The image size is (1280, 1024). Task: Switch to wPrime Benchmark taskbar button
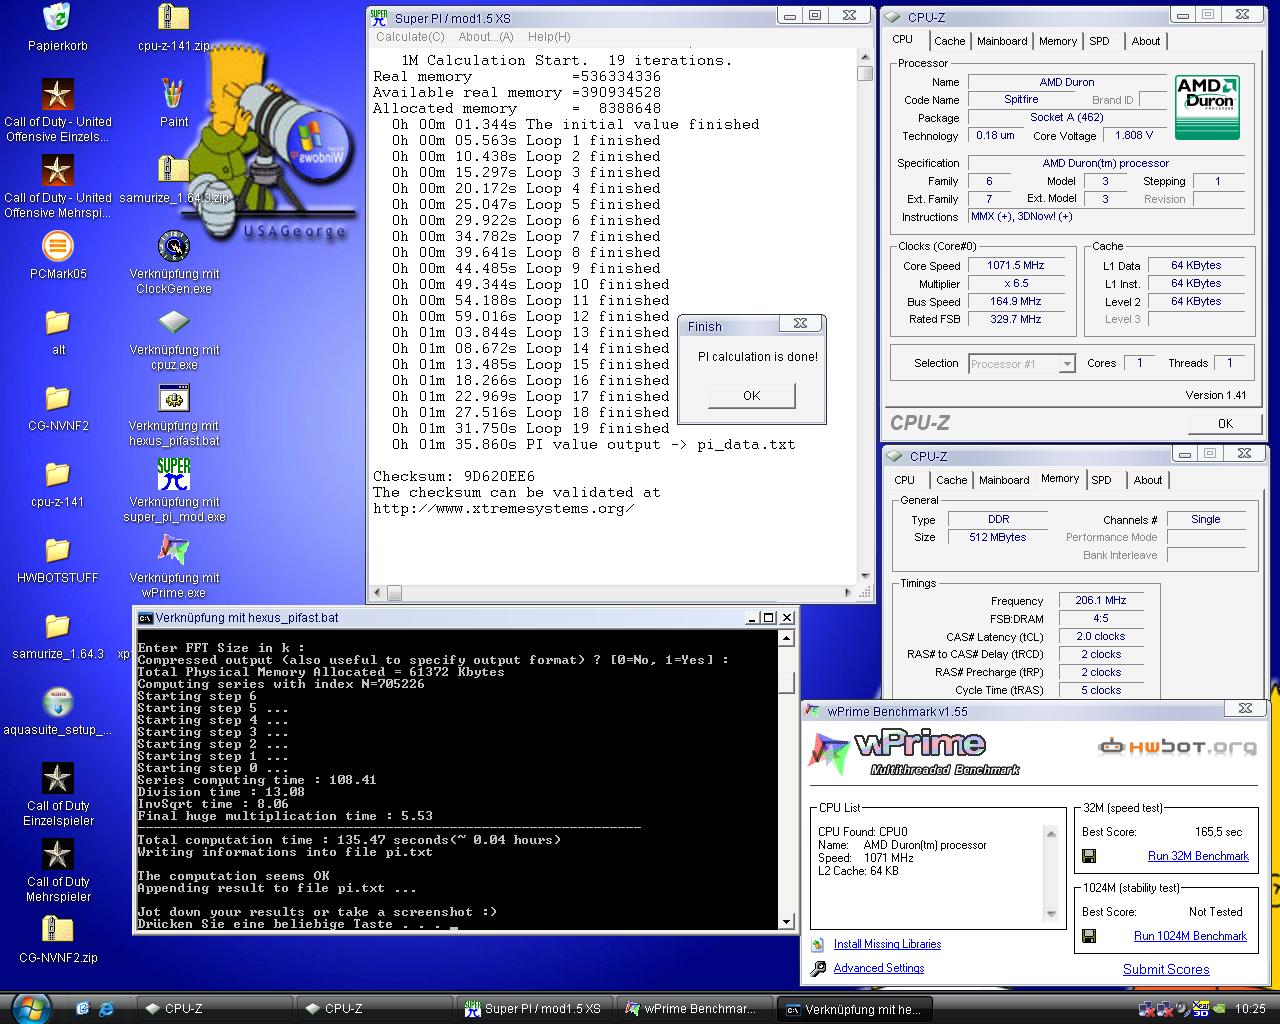coord(694,1009)
